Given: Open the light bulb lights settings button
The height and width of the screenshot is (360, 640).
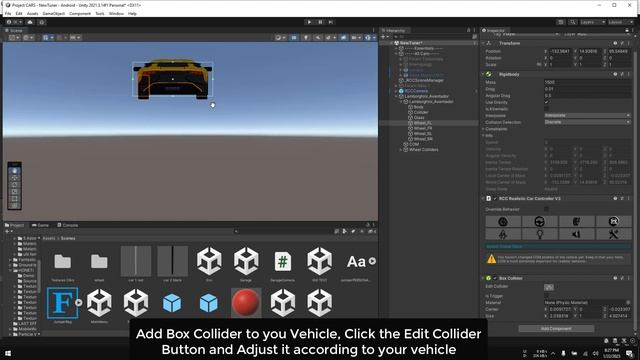Looking at the screenshot, I should click(540, 234).
